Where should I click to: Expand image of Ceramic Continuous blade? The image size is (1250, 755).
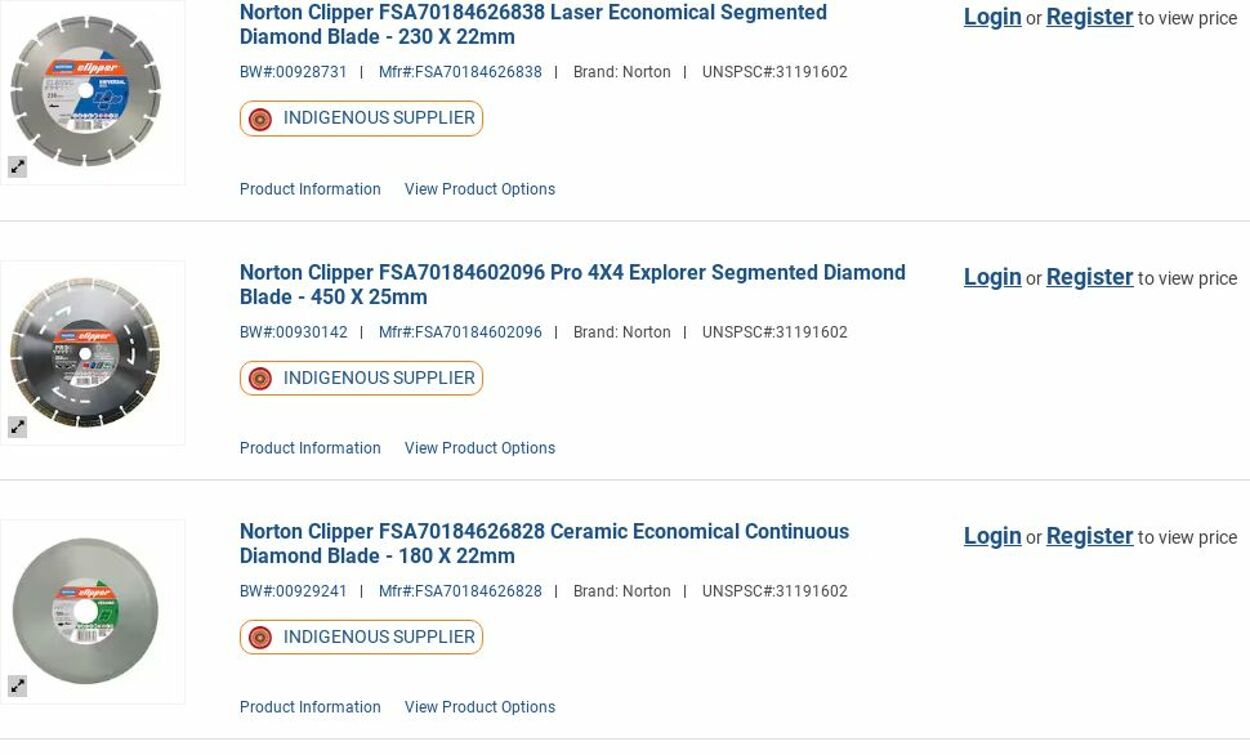point(18,686)
